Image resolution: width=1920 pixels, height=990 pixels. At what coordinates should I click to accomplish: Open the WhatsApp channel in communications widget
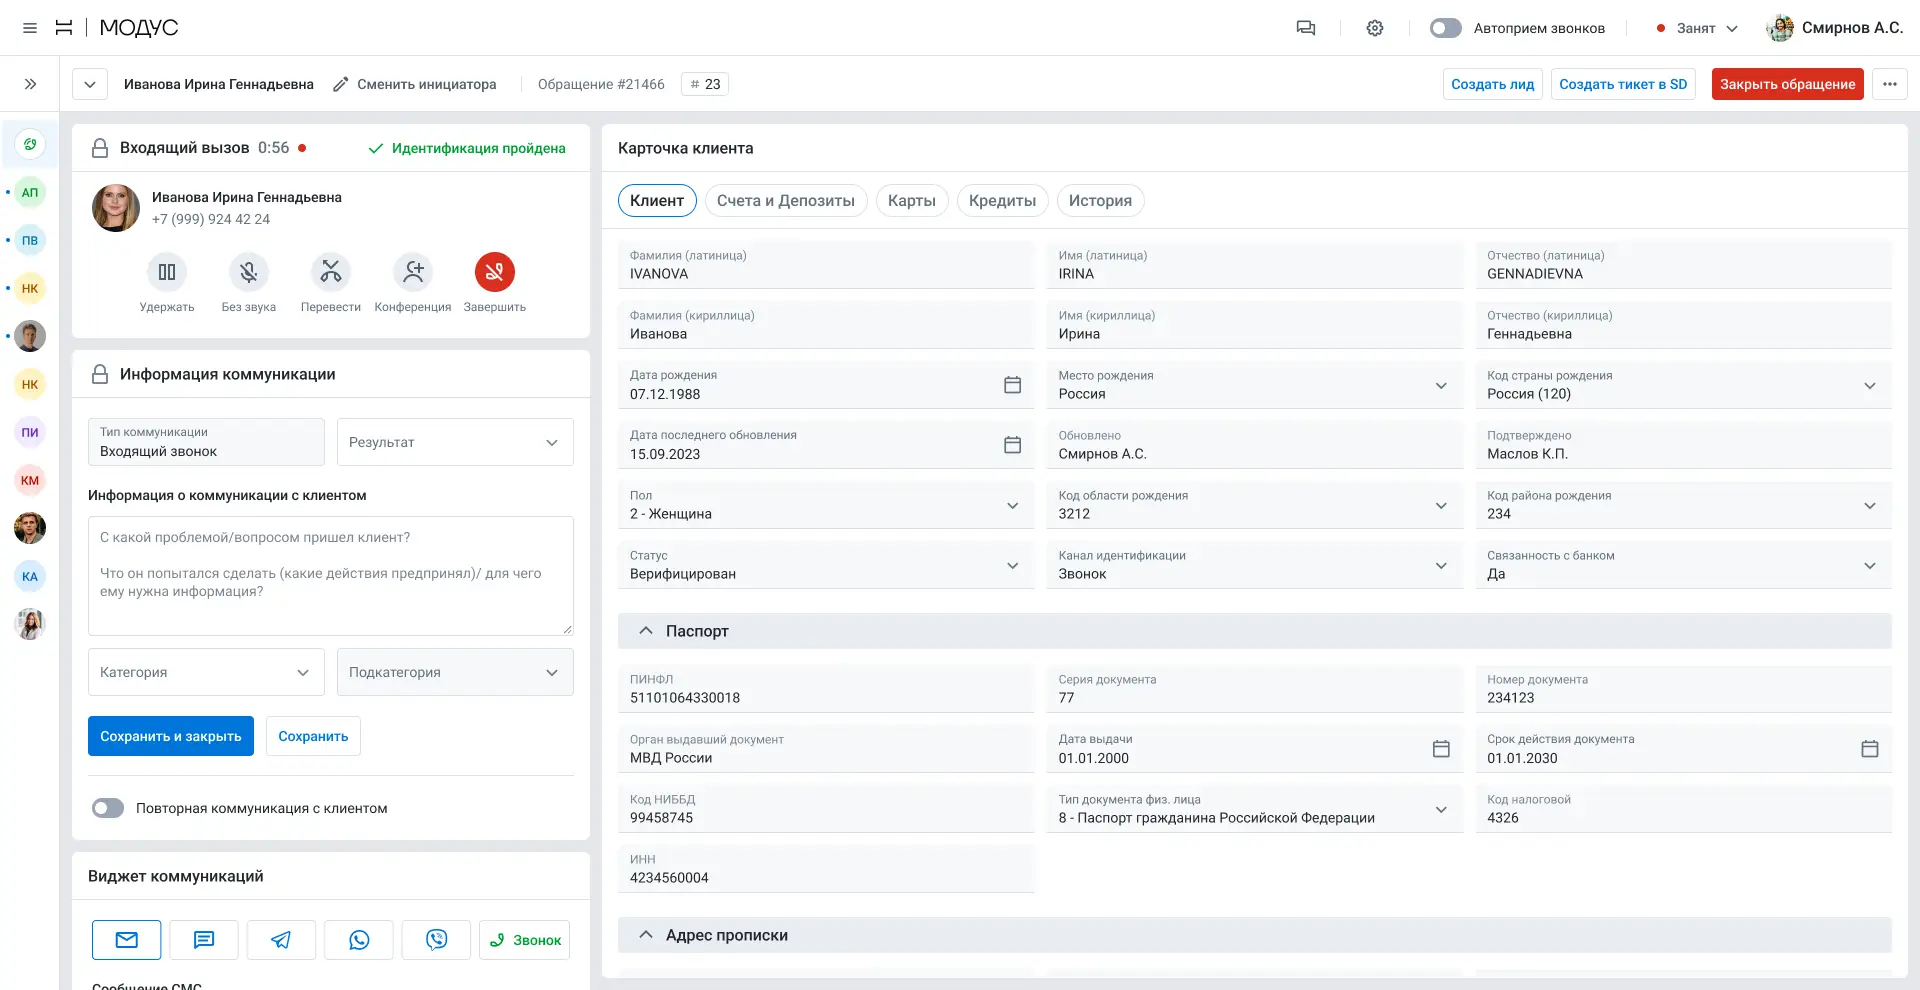pos(359,940)
